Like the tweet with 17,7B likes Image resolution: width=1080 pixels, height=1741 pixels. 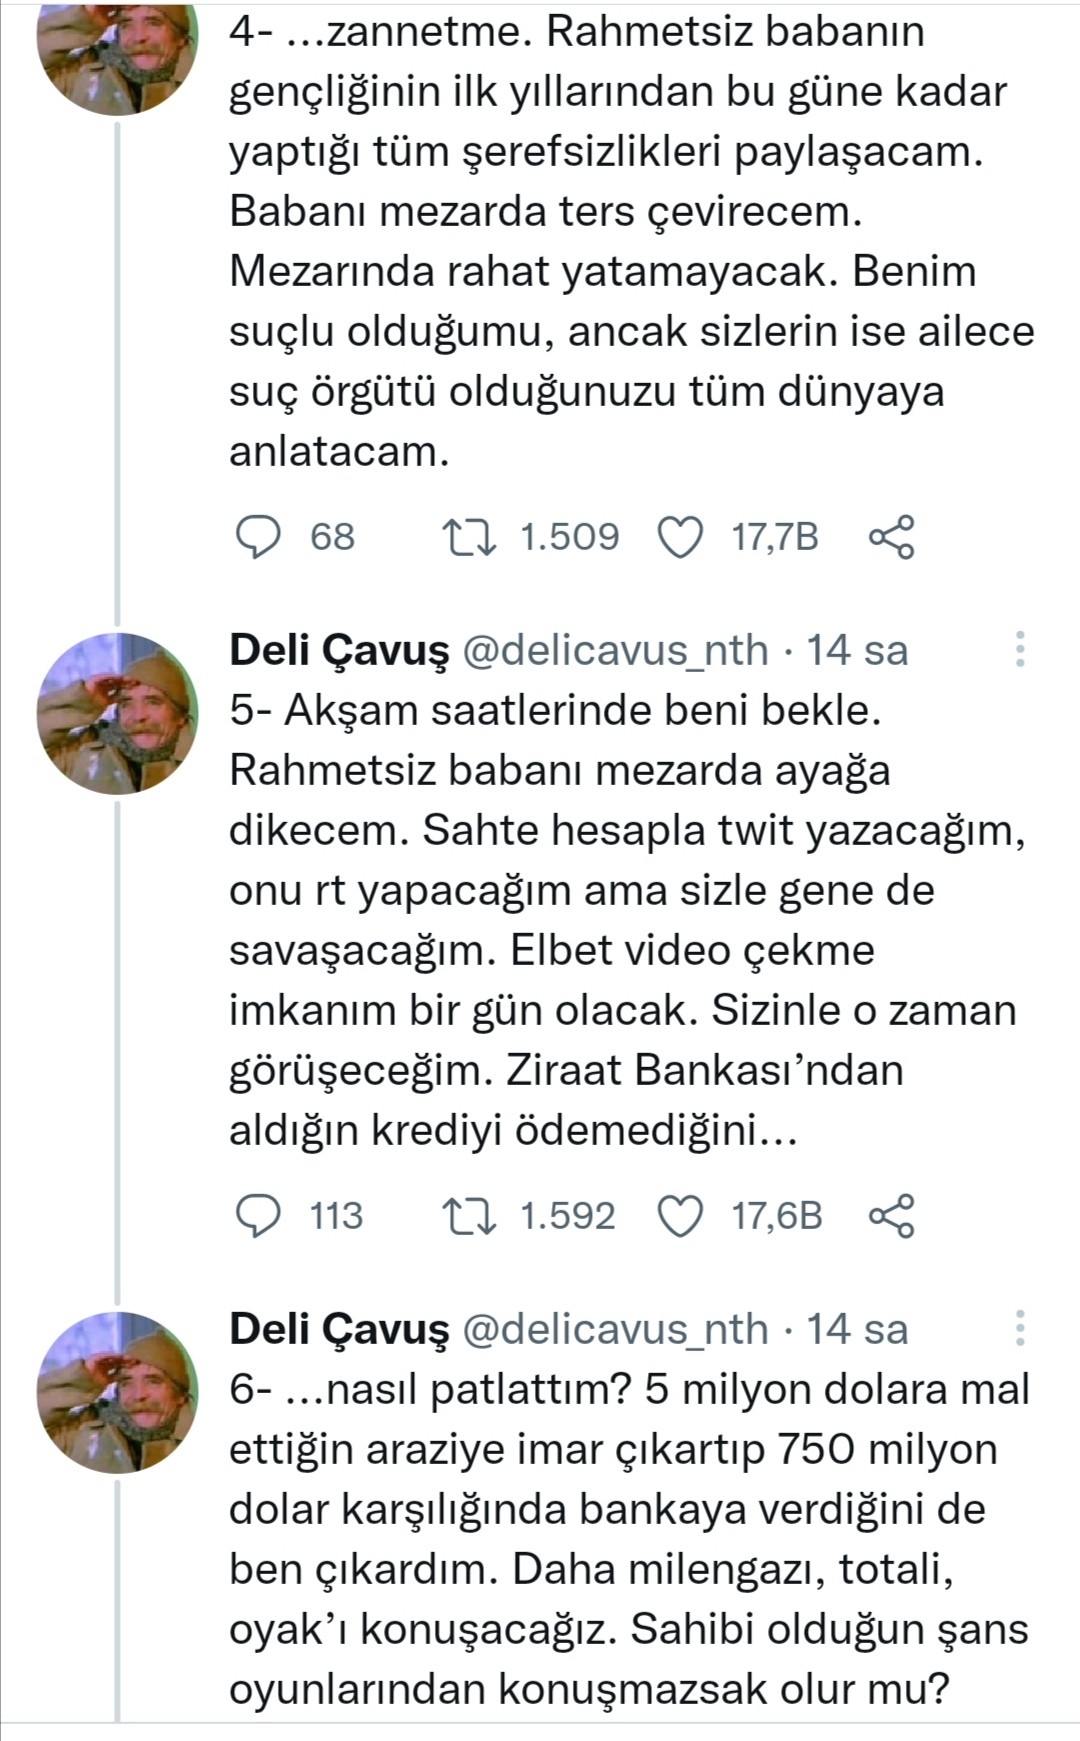(680, 537)
